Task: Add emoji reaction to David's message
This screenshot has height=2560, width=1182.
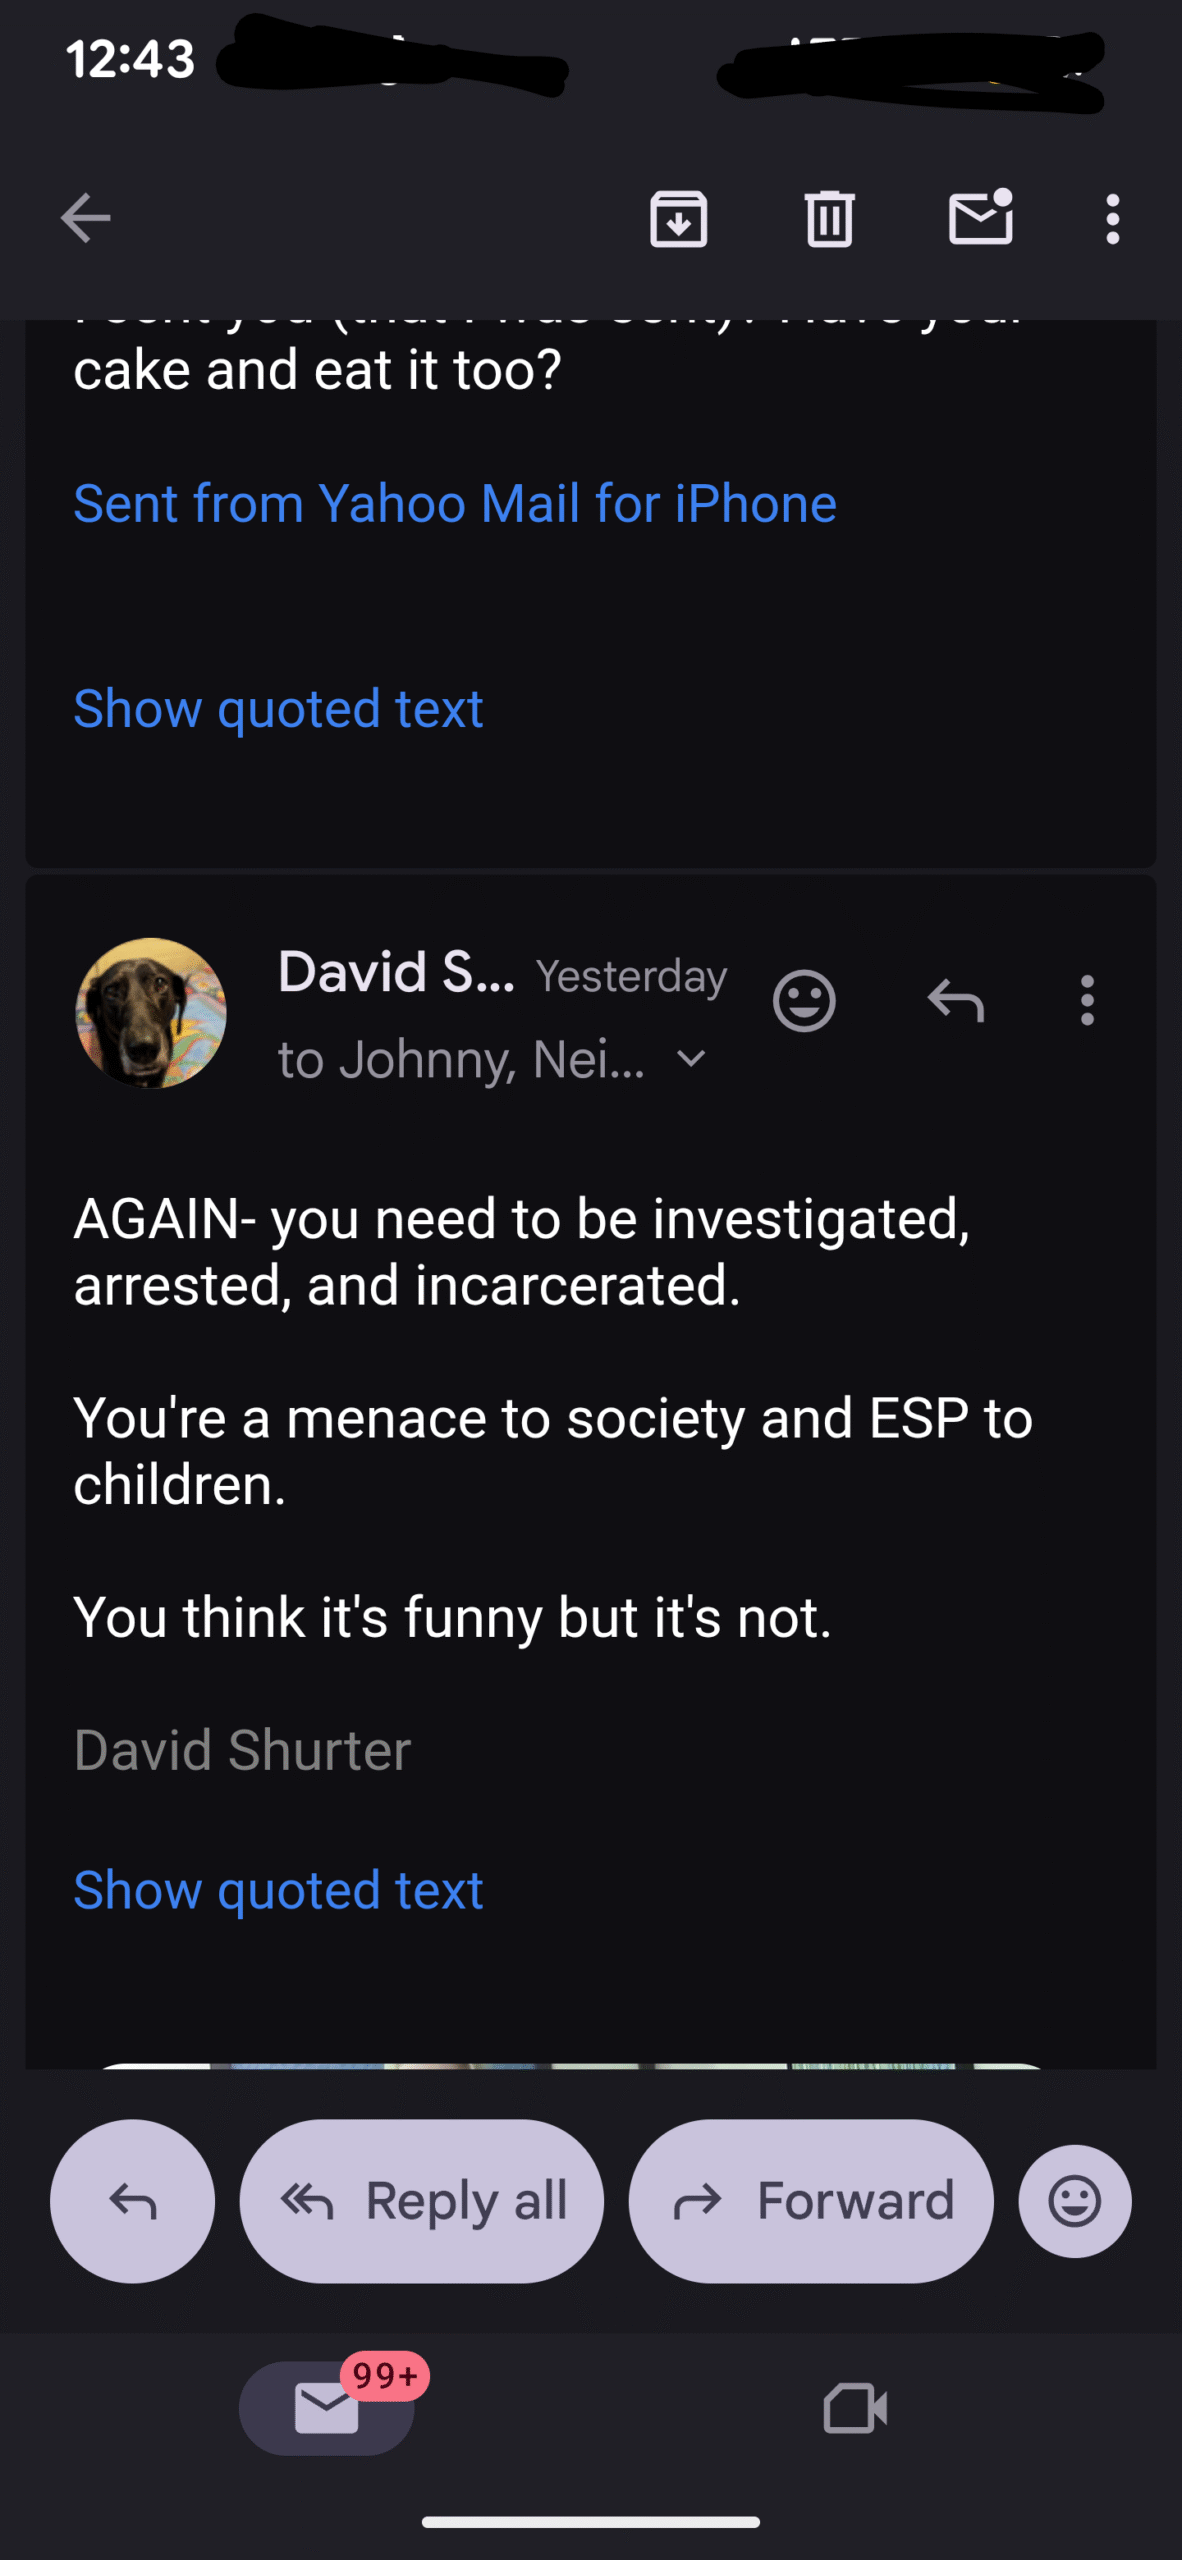Action: tap(804, 1000)
